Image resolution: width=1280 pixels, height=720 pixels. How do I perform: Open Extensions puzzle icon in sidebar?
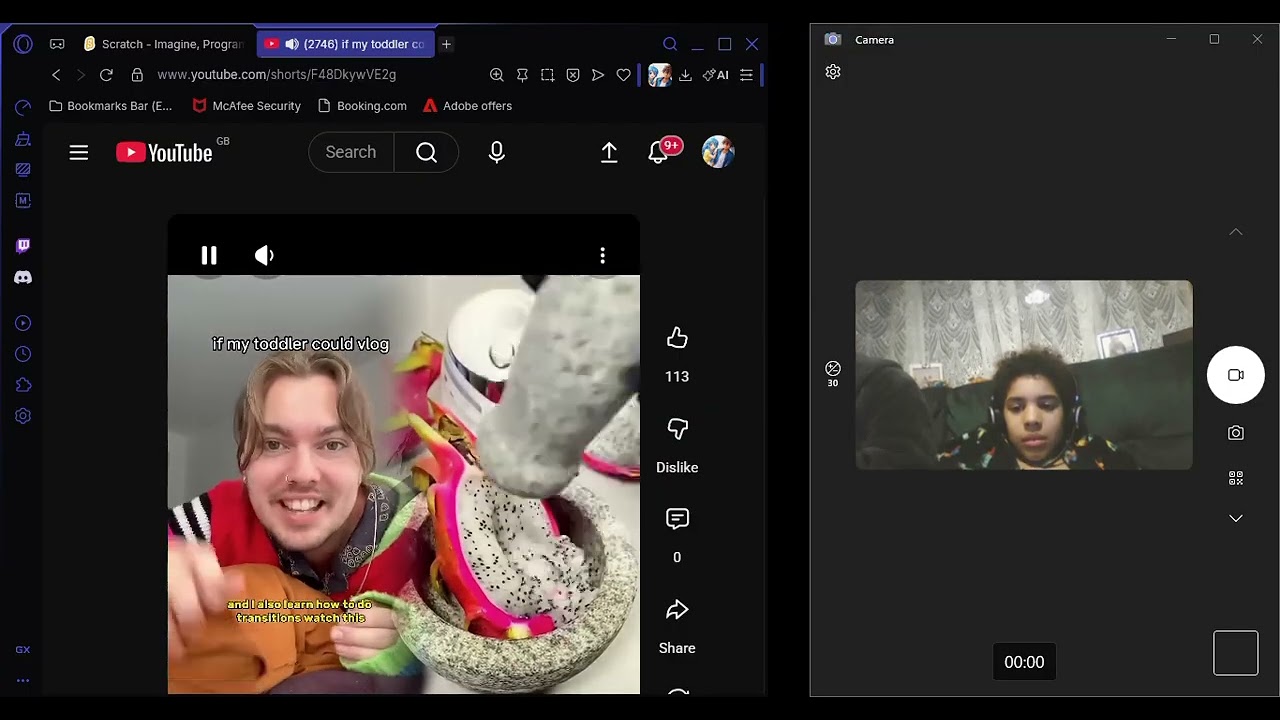[x=23, y=385]
